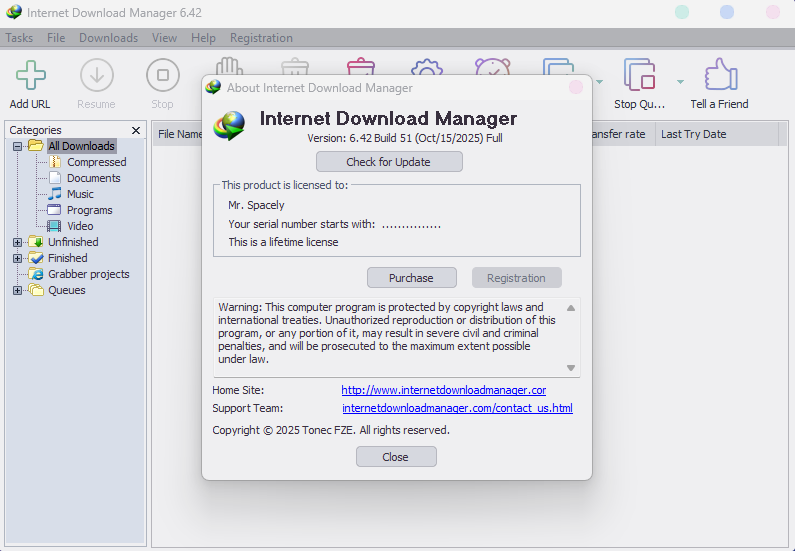Click the Resume toolbar icon
795x551 pixels.
point(96,75)
